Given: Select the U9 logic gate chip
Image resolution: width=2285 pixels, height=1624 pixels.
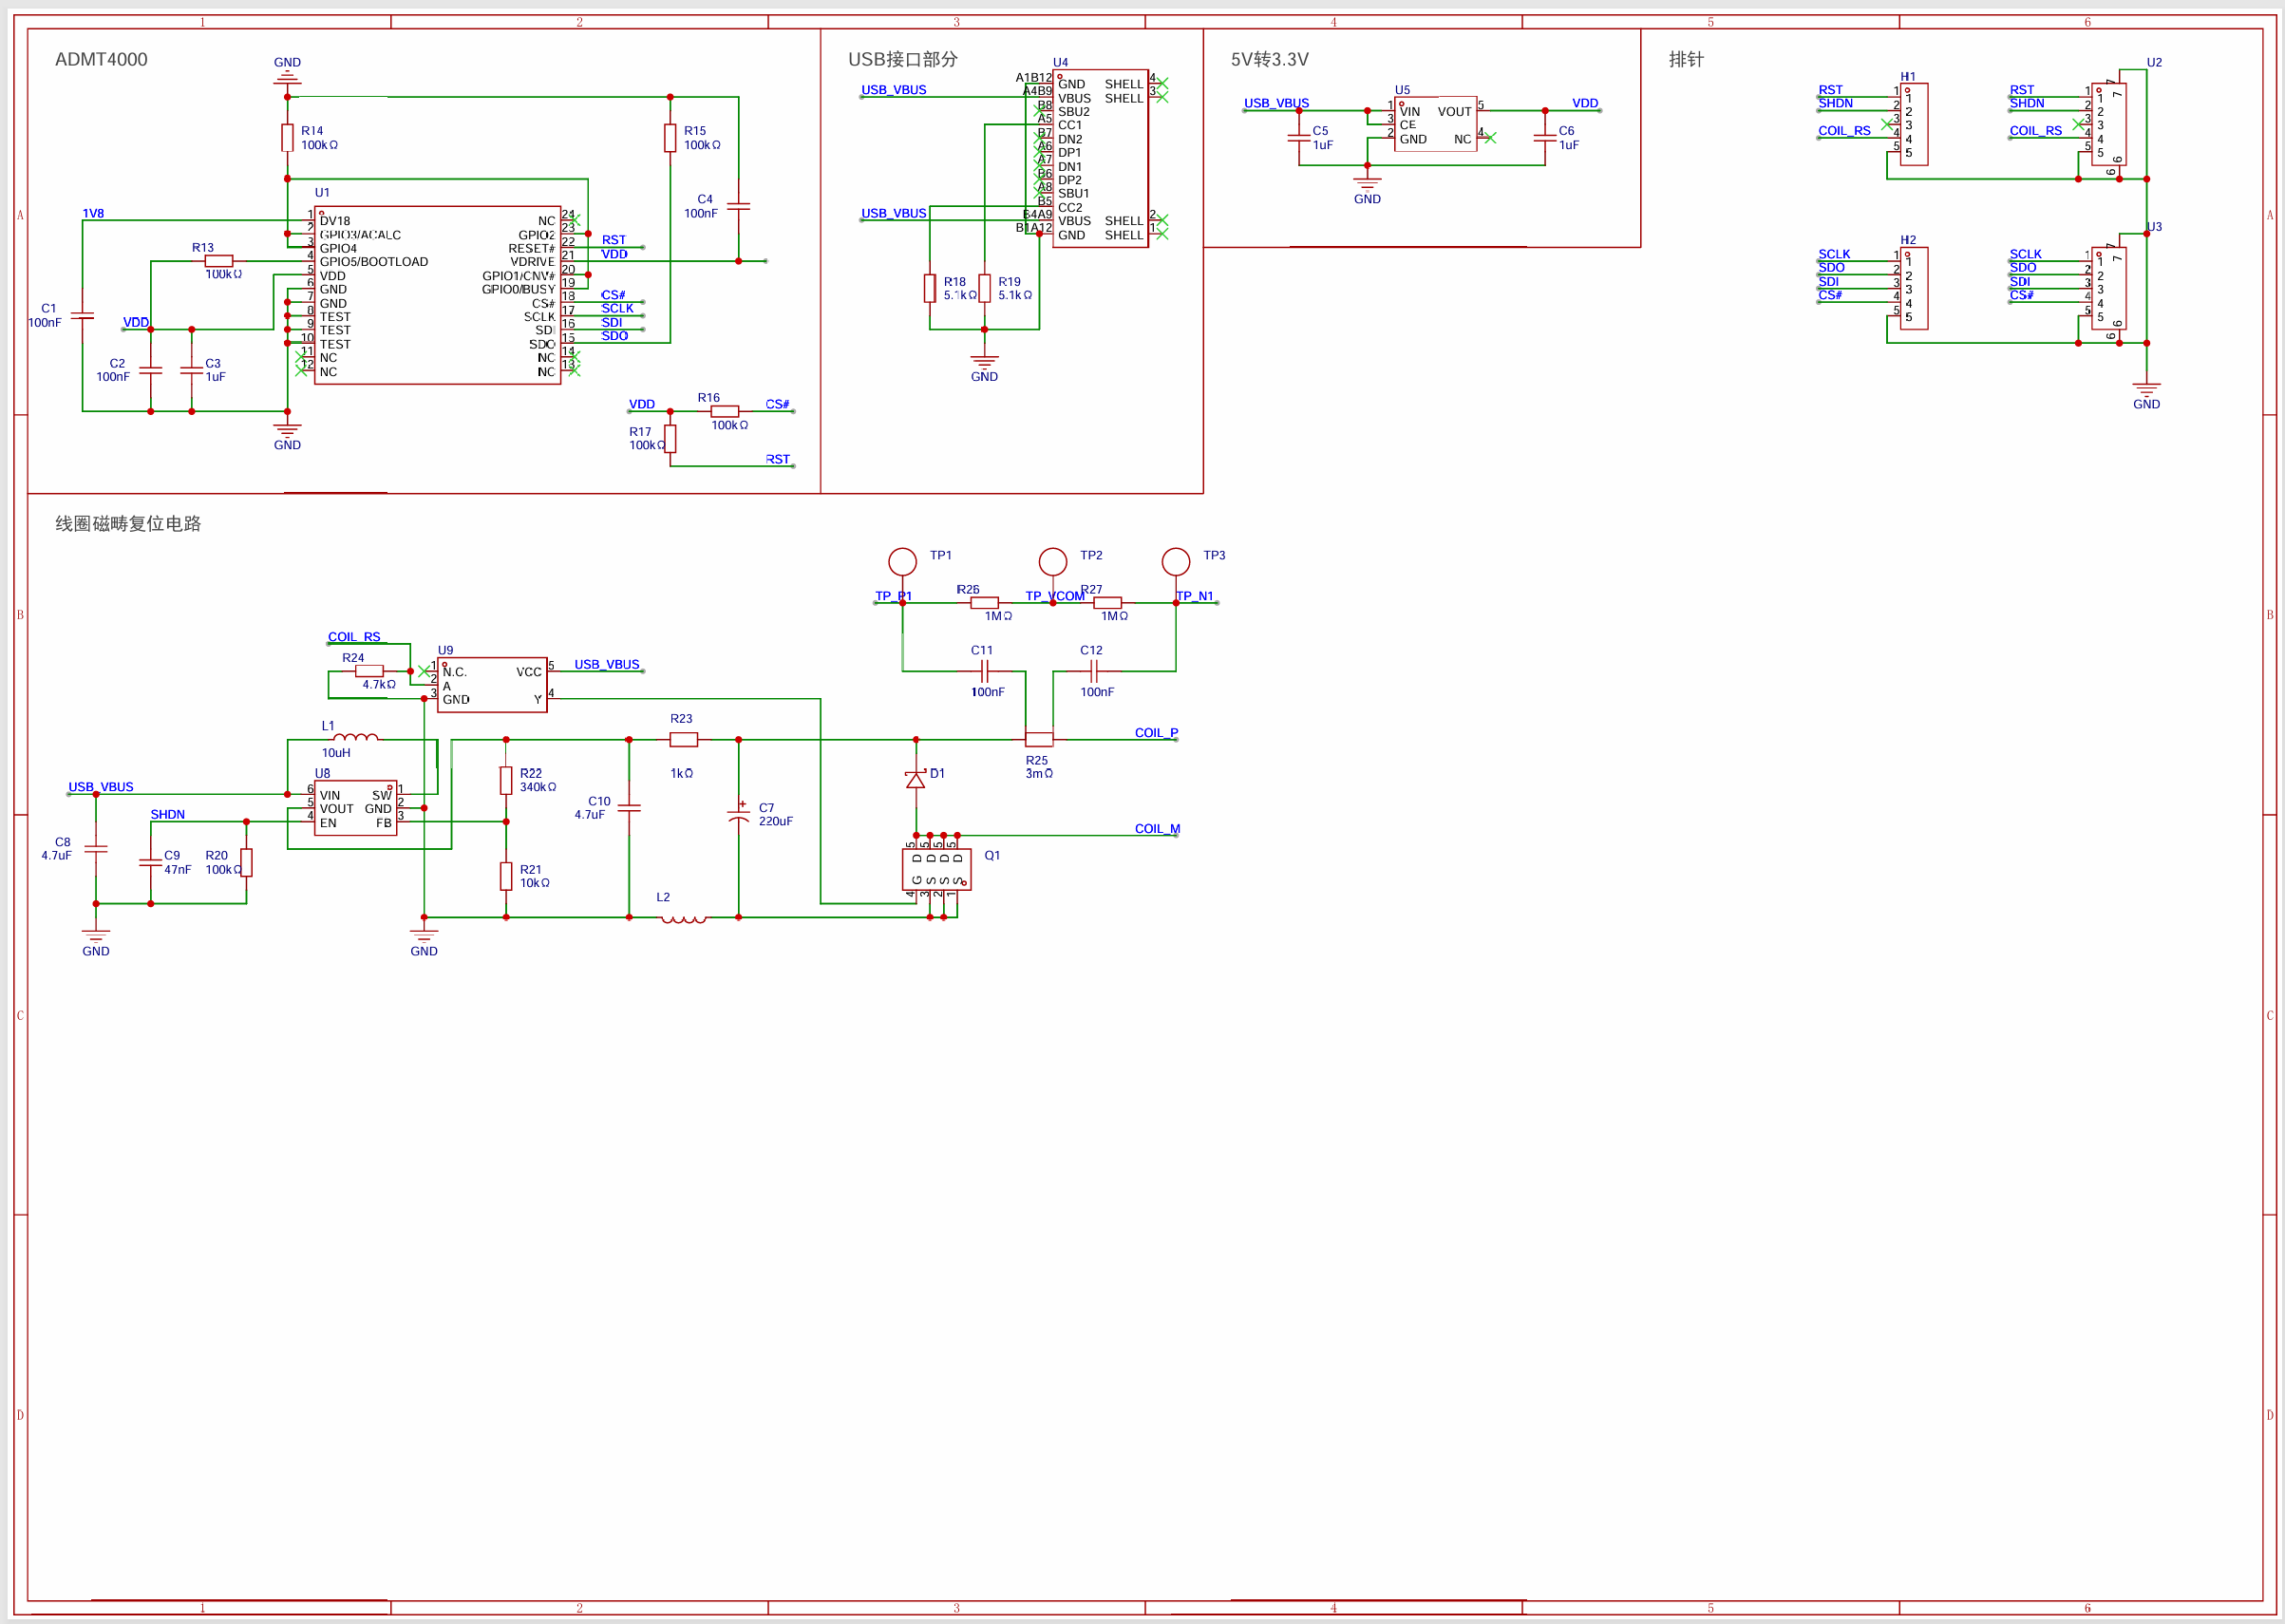Looking at the screenshot, I should point(491,685).
